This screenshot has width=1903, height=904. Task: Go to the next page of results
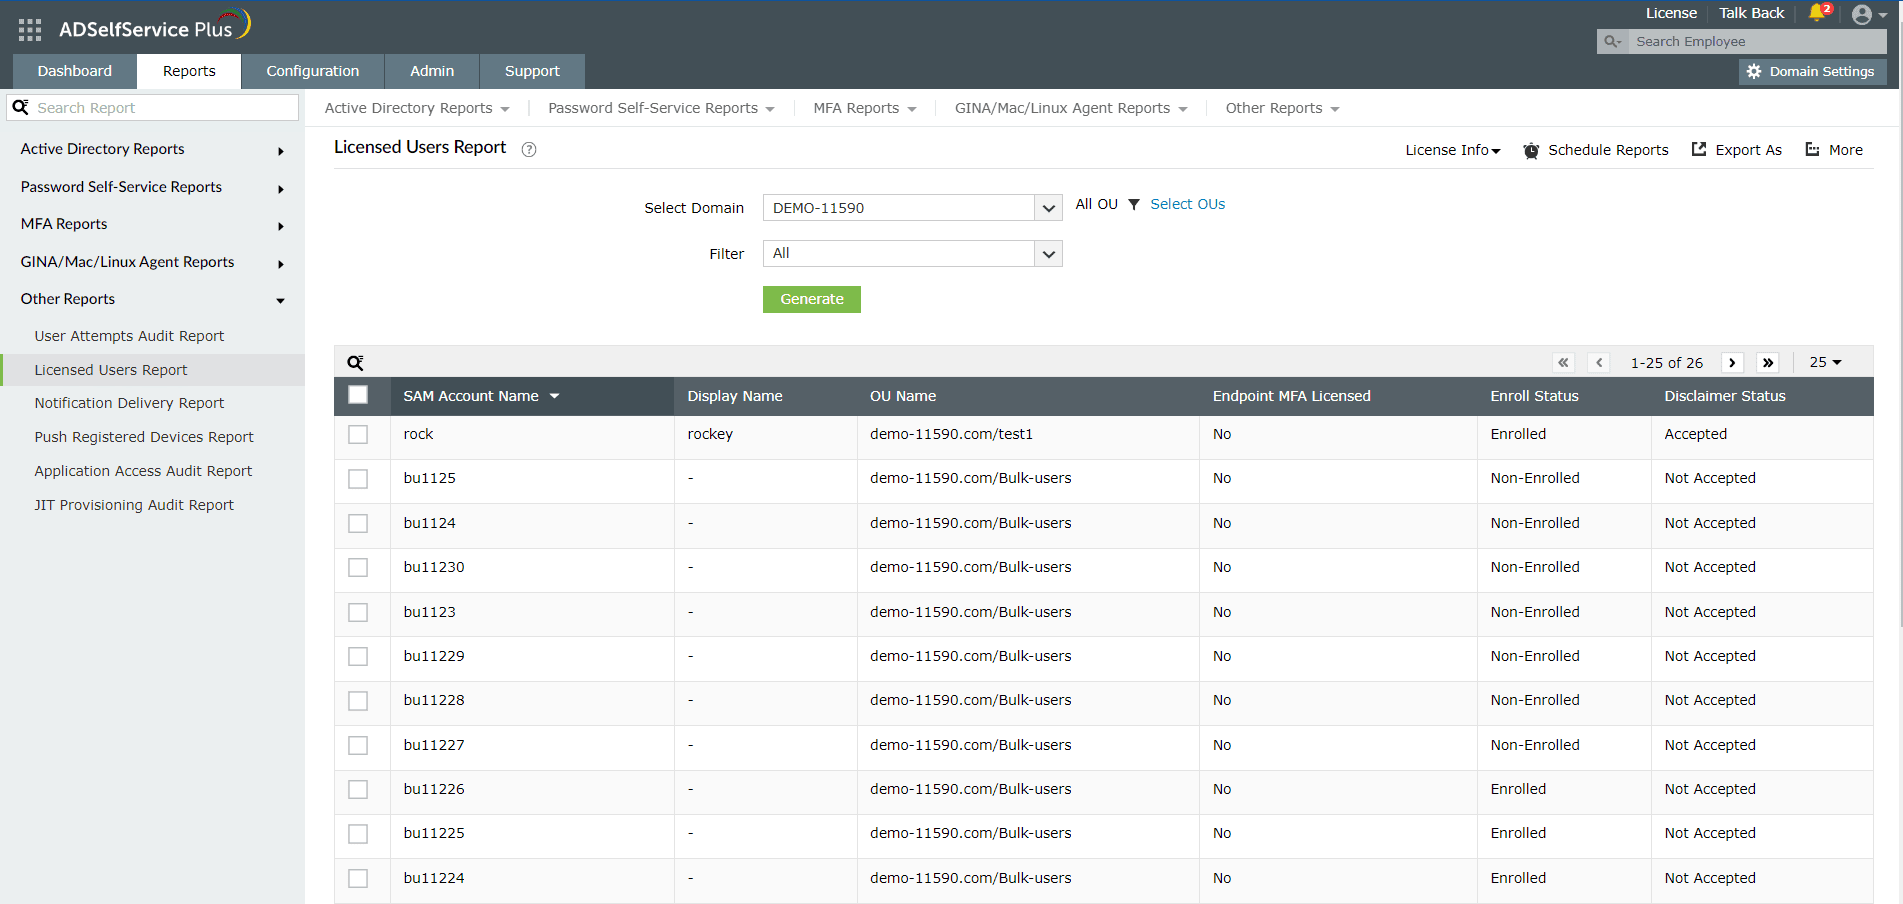click(1733, 363)
